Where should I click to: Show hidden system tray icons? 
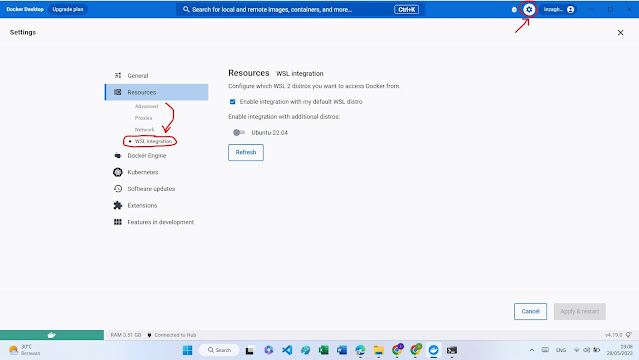tap(532, 350)
